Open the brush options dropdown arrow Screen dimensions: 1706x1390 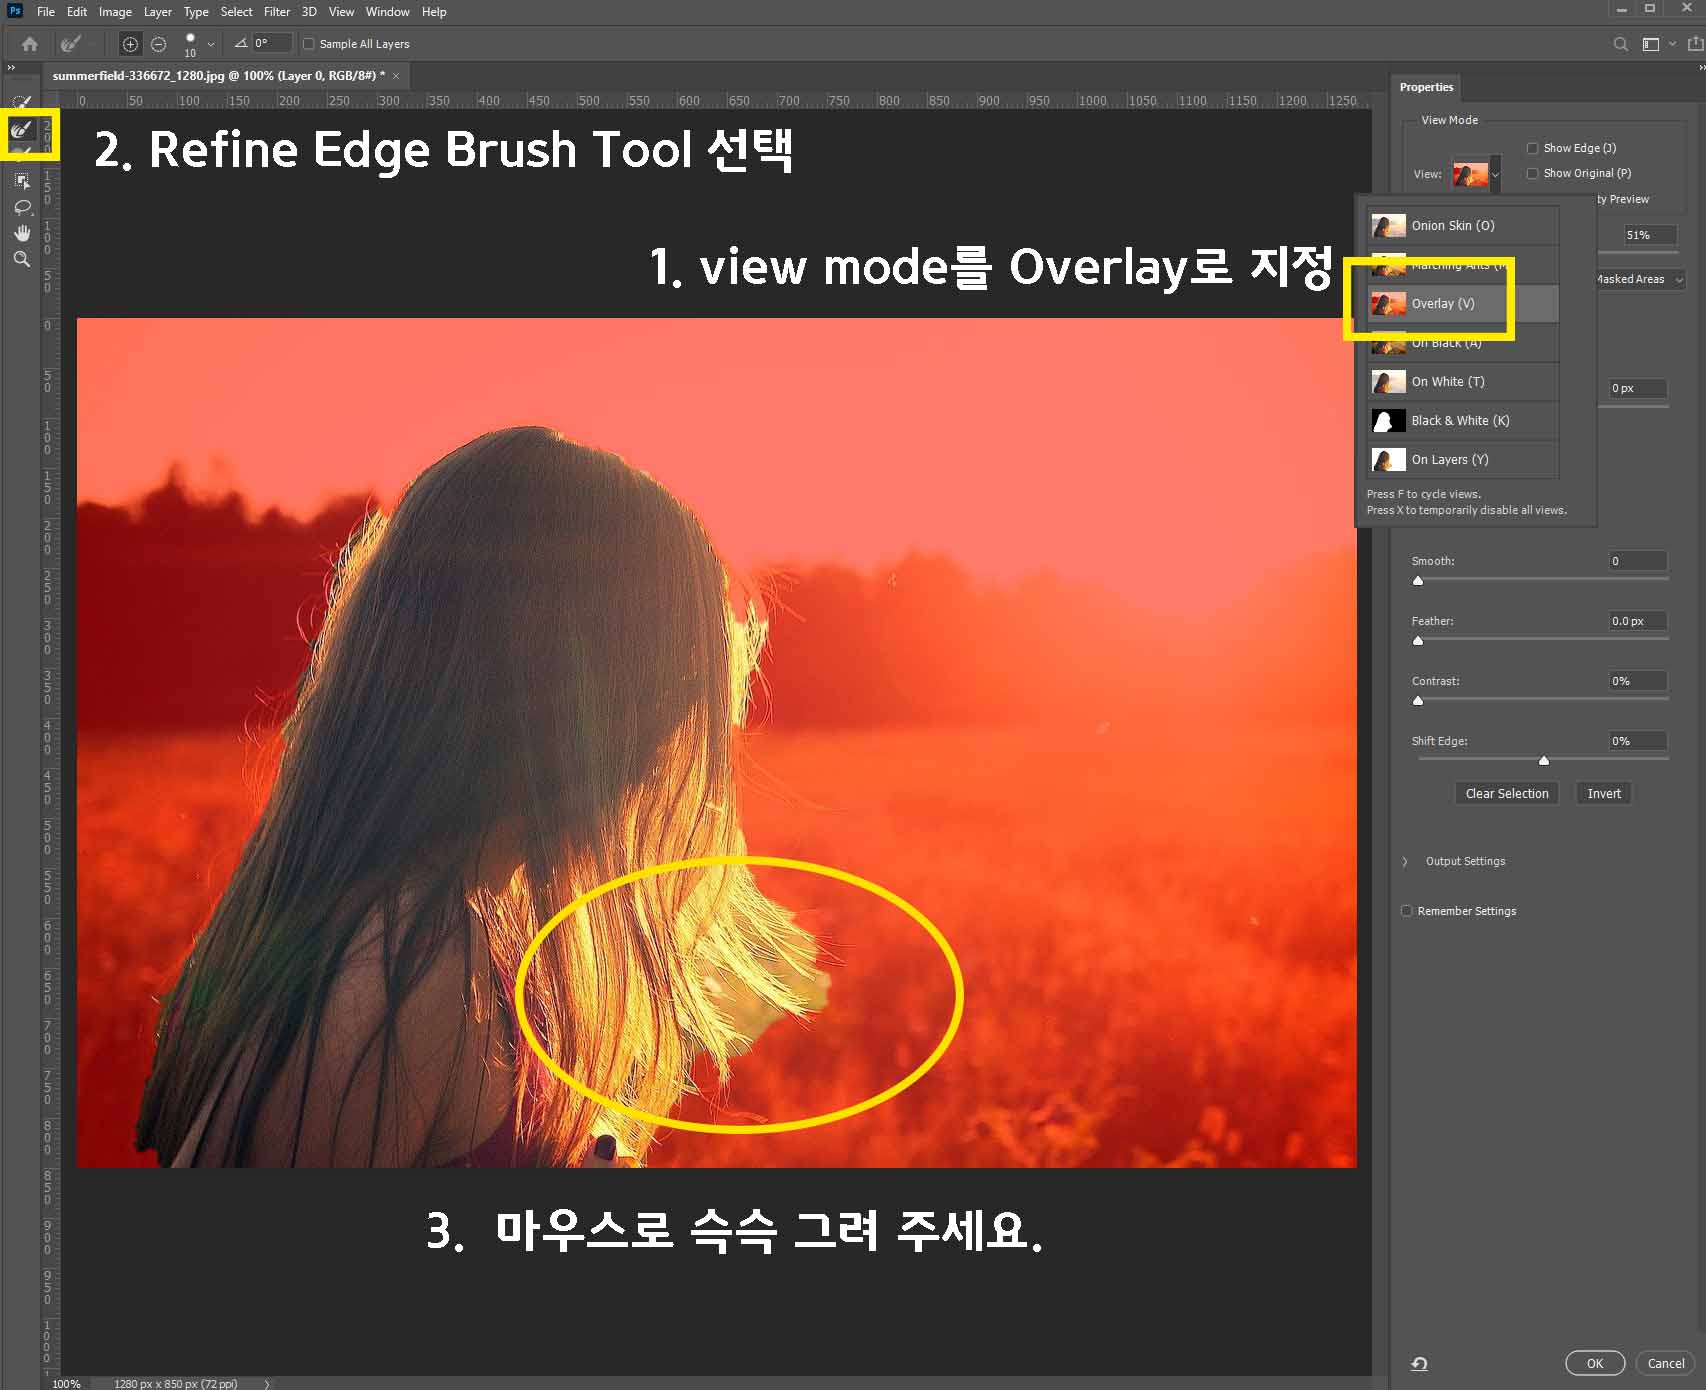coord(211,44)
